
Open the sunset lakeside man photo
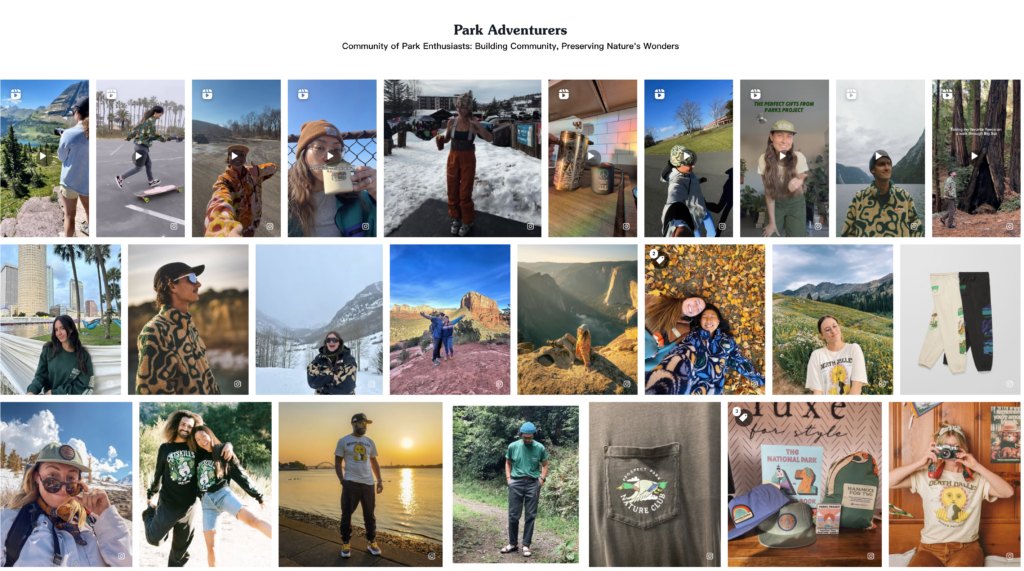tap(360, 484)
